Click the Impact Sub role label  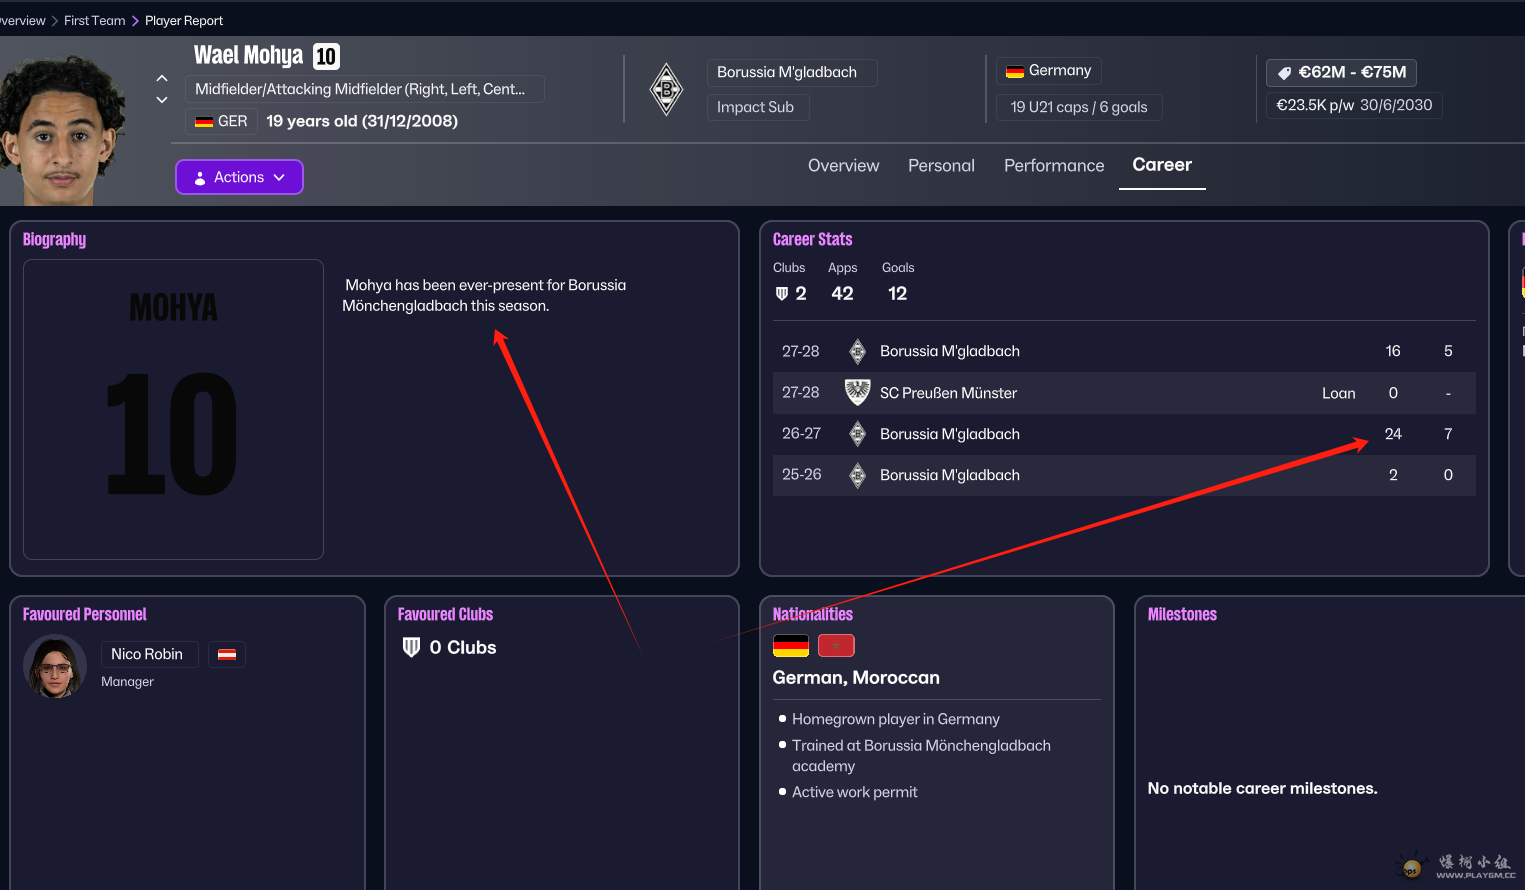tap(758, 107)
